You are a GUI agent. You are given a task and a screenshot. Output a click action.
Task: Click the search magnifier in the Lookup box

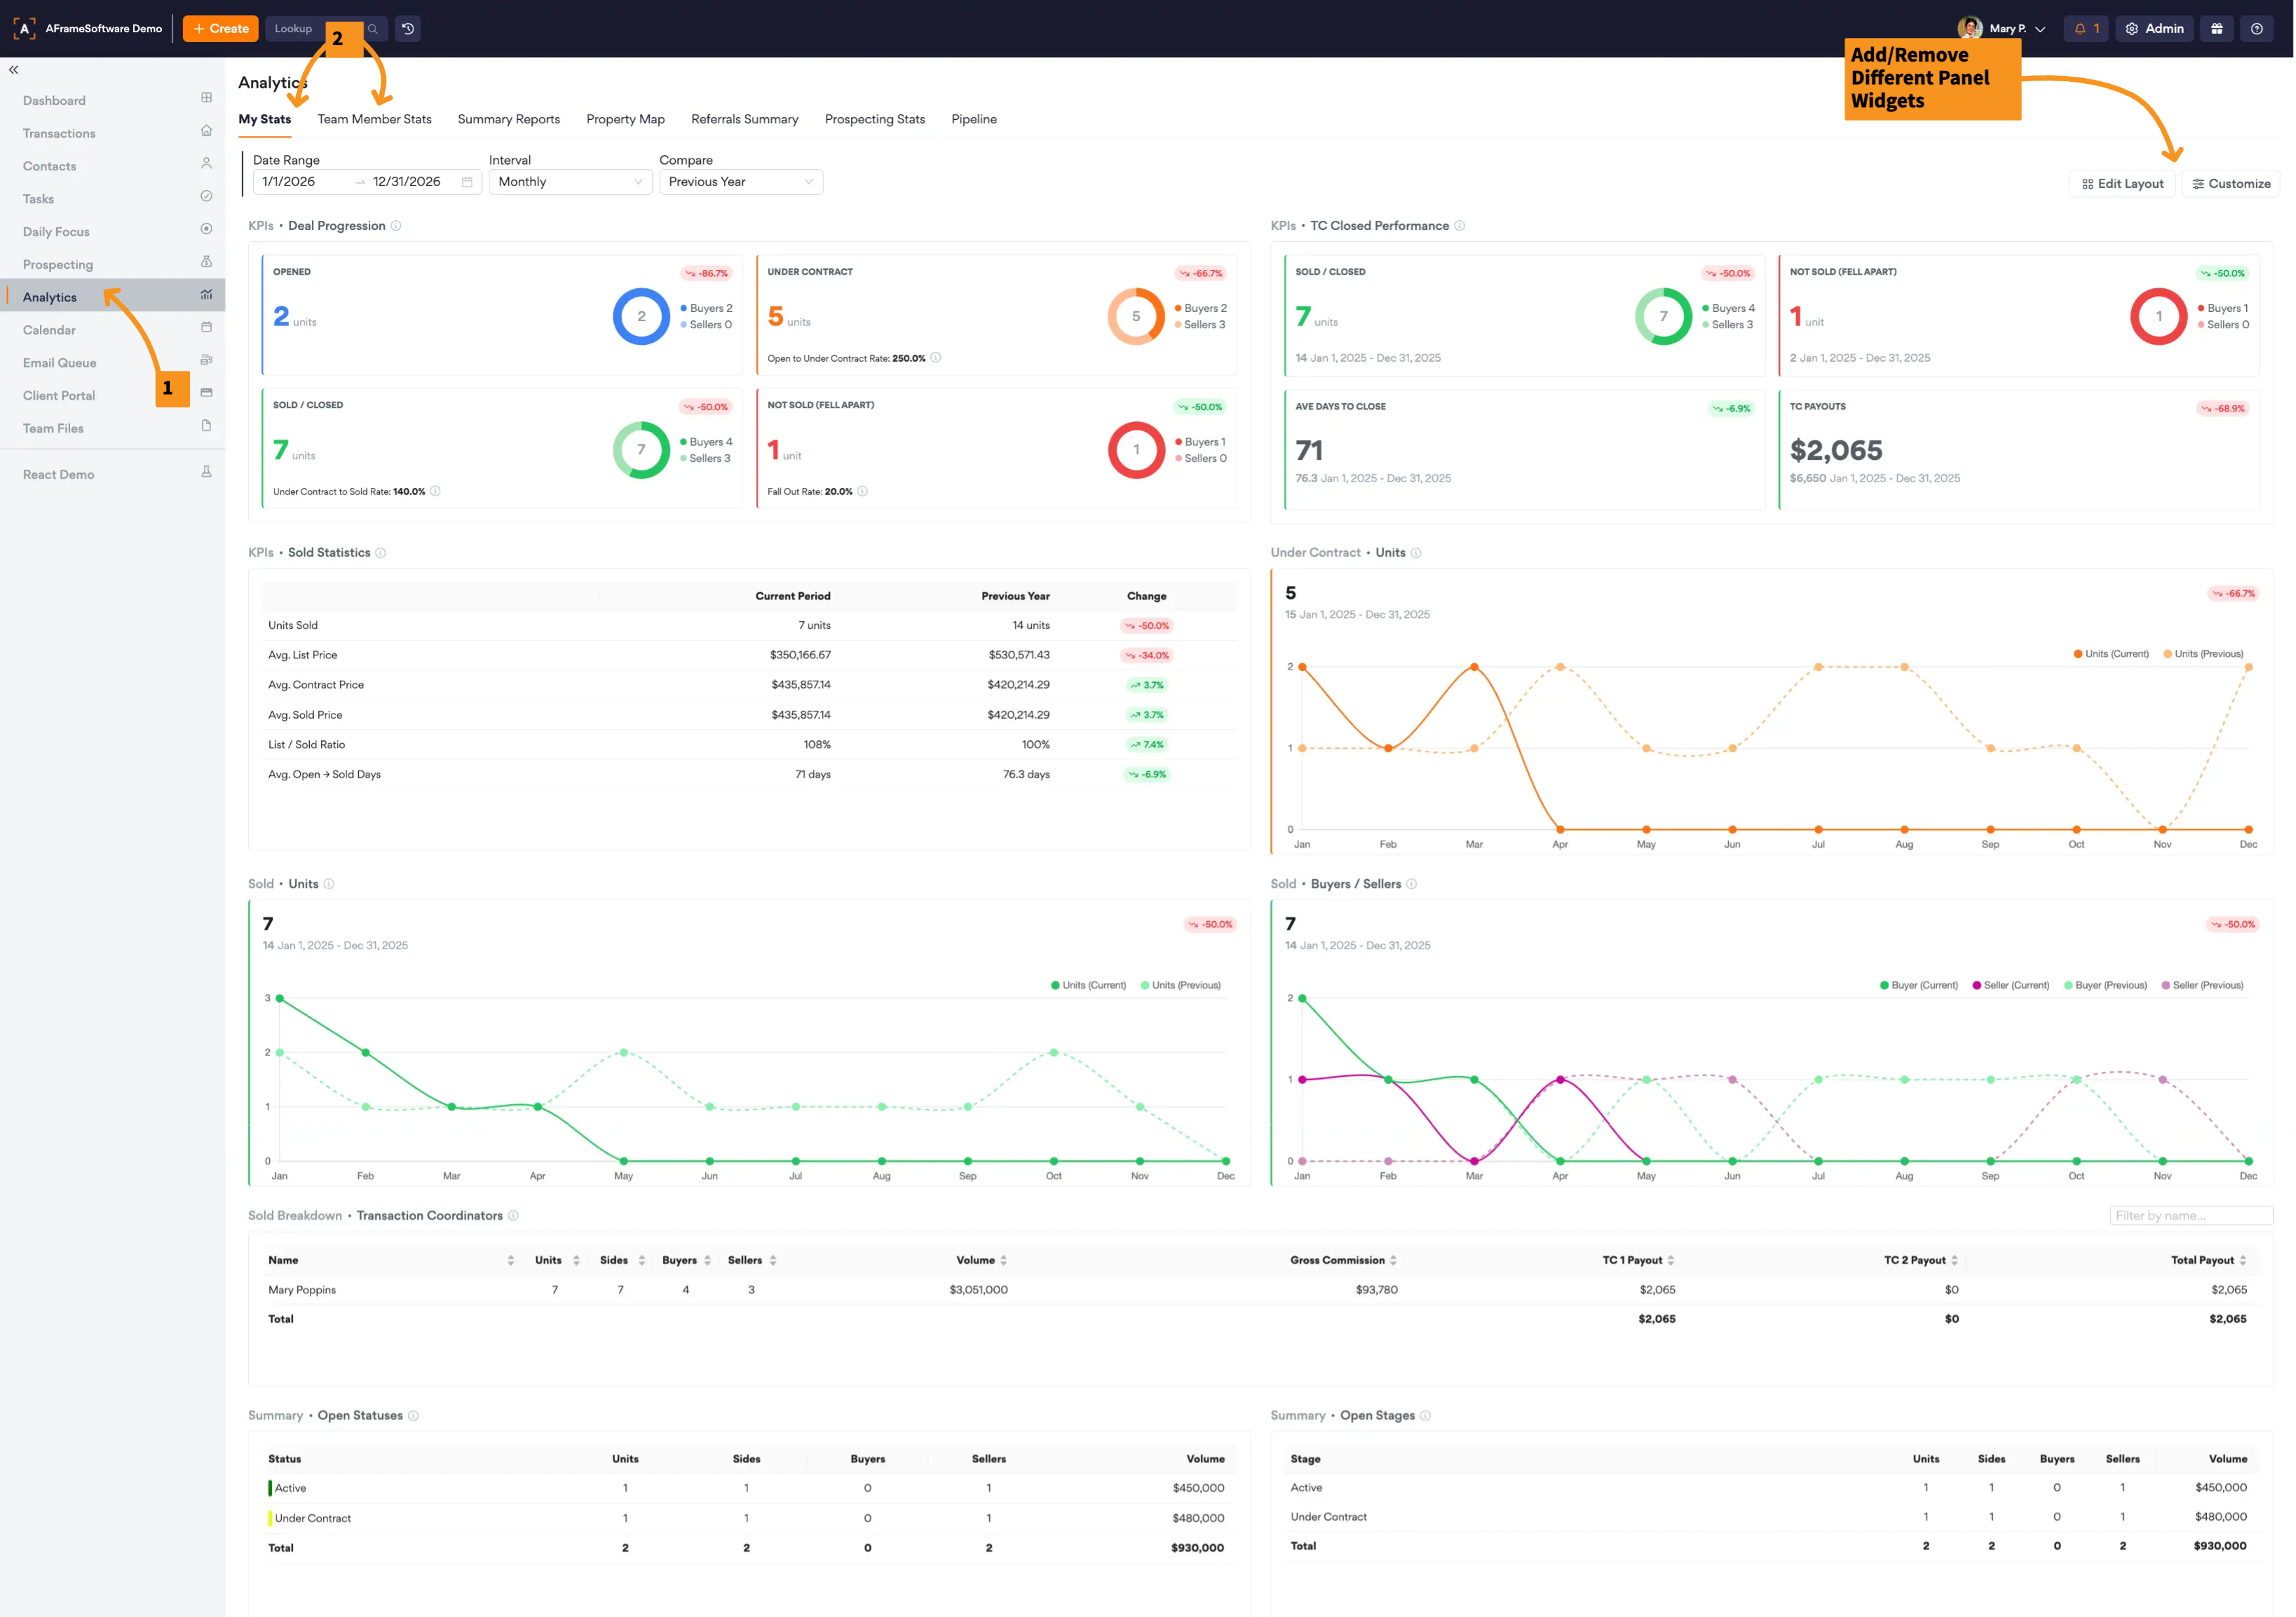(x=373, y=29)
